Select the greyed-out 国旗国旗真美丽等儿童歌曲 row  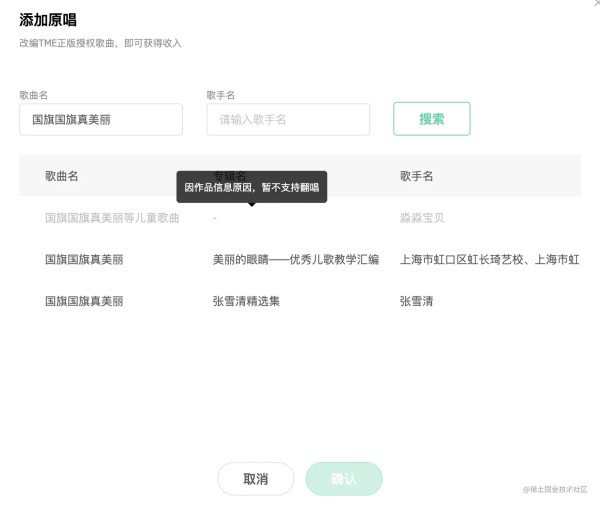click(112, 217)
